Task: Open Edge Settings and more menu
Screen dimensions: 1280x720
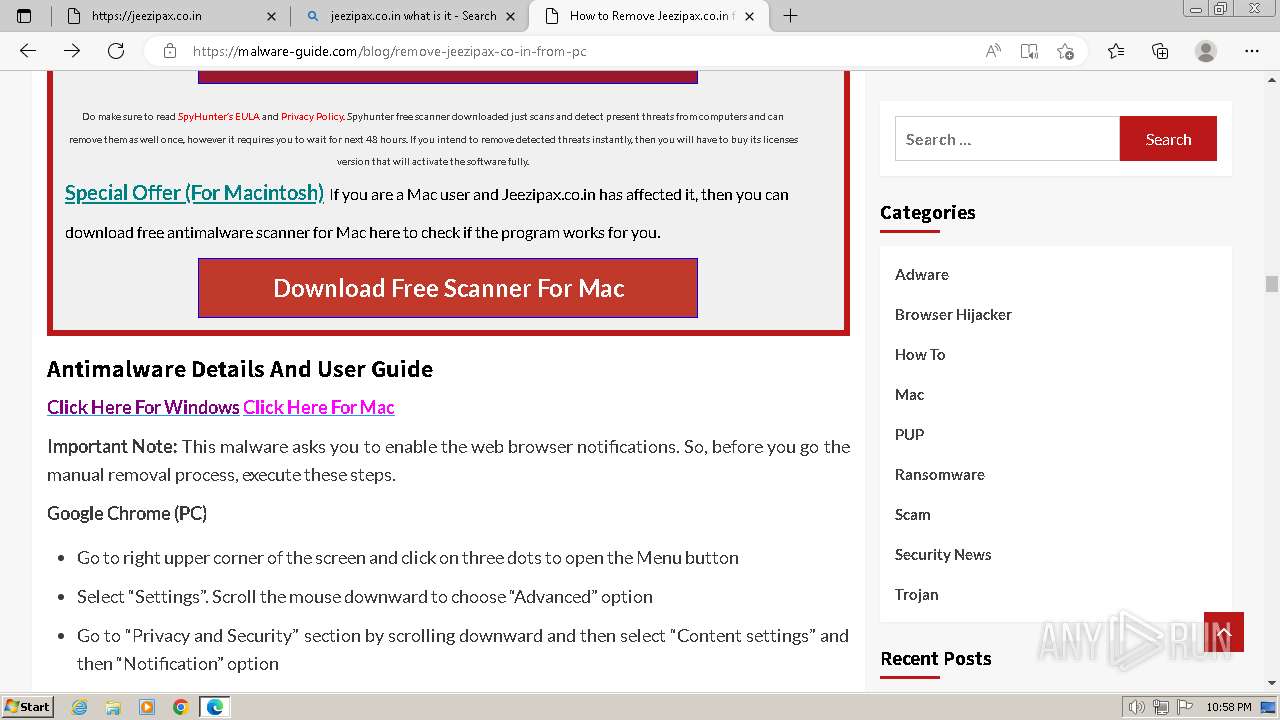Action: click(1252, 51)
